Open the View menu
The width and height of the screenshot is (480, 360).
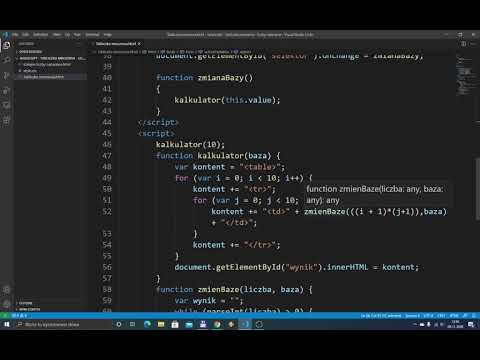pos(57,34)
